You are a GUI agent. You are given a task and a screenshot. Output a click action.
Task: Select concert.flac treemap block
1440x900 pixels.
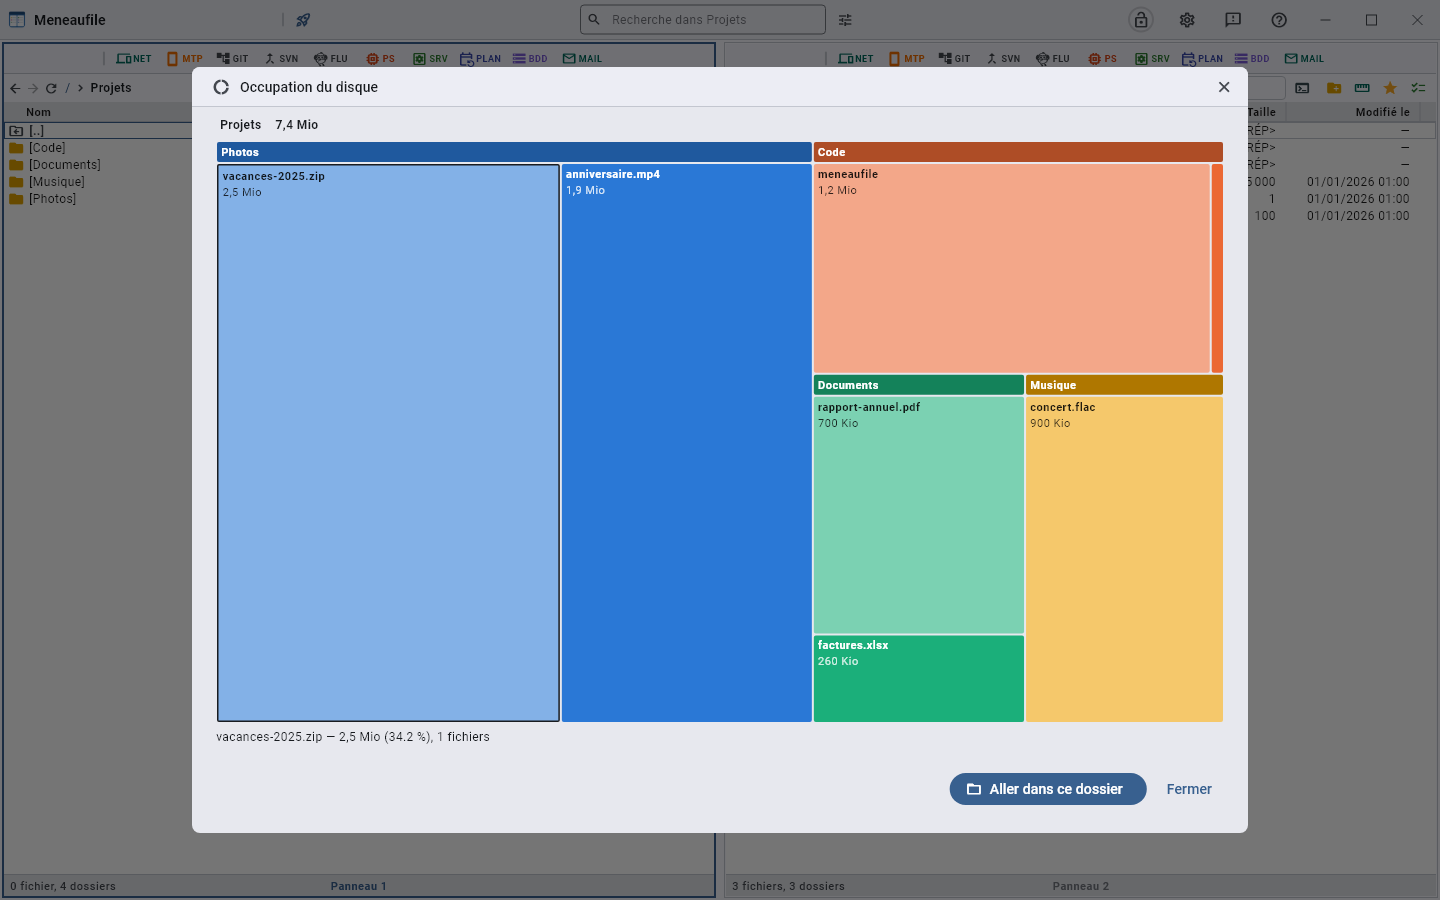1125,559
